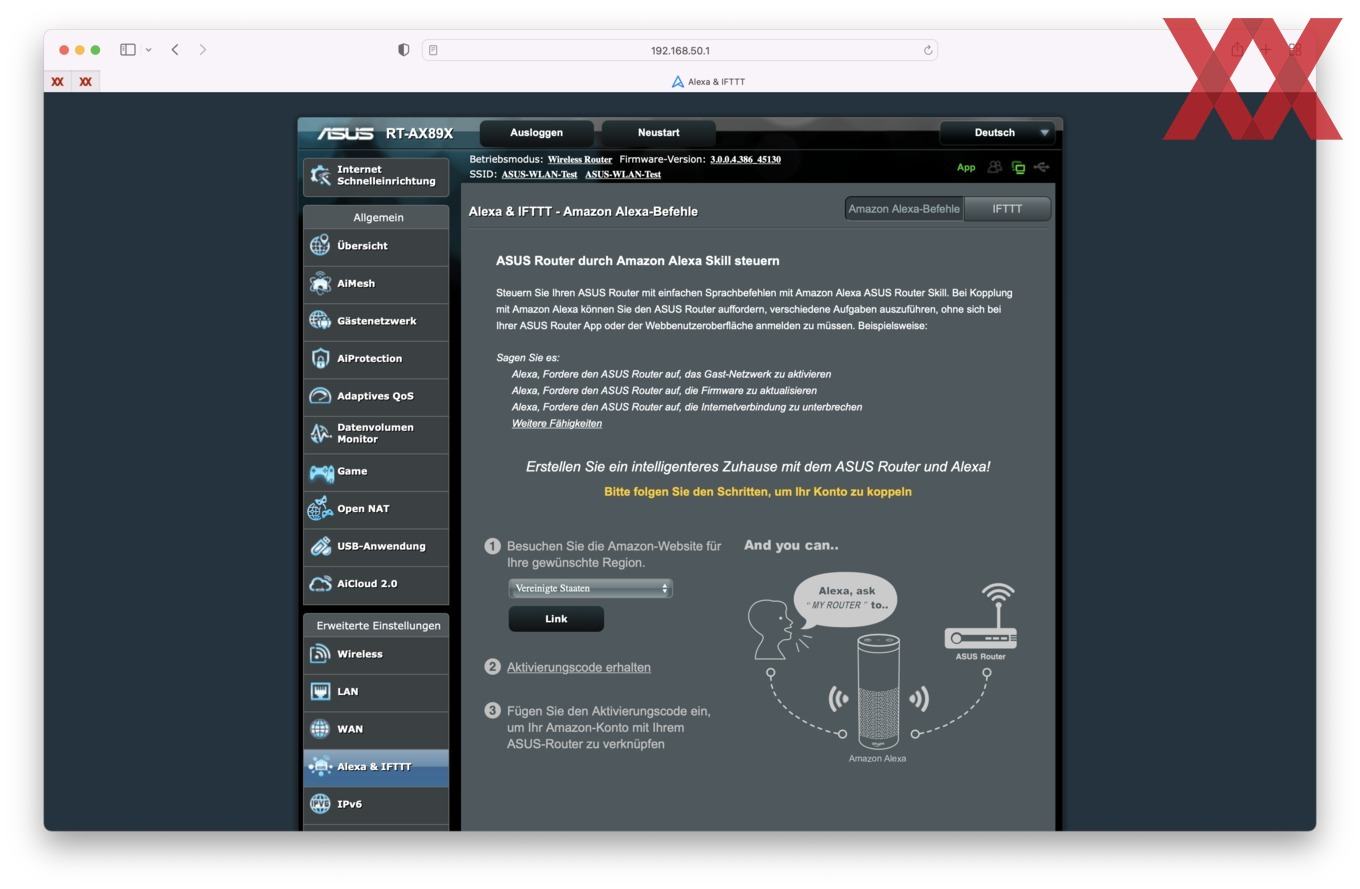Open the Open NAT page
This screenshot has width=1360, height=889.
click(x=376, y=509)
